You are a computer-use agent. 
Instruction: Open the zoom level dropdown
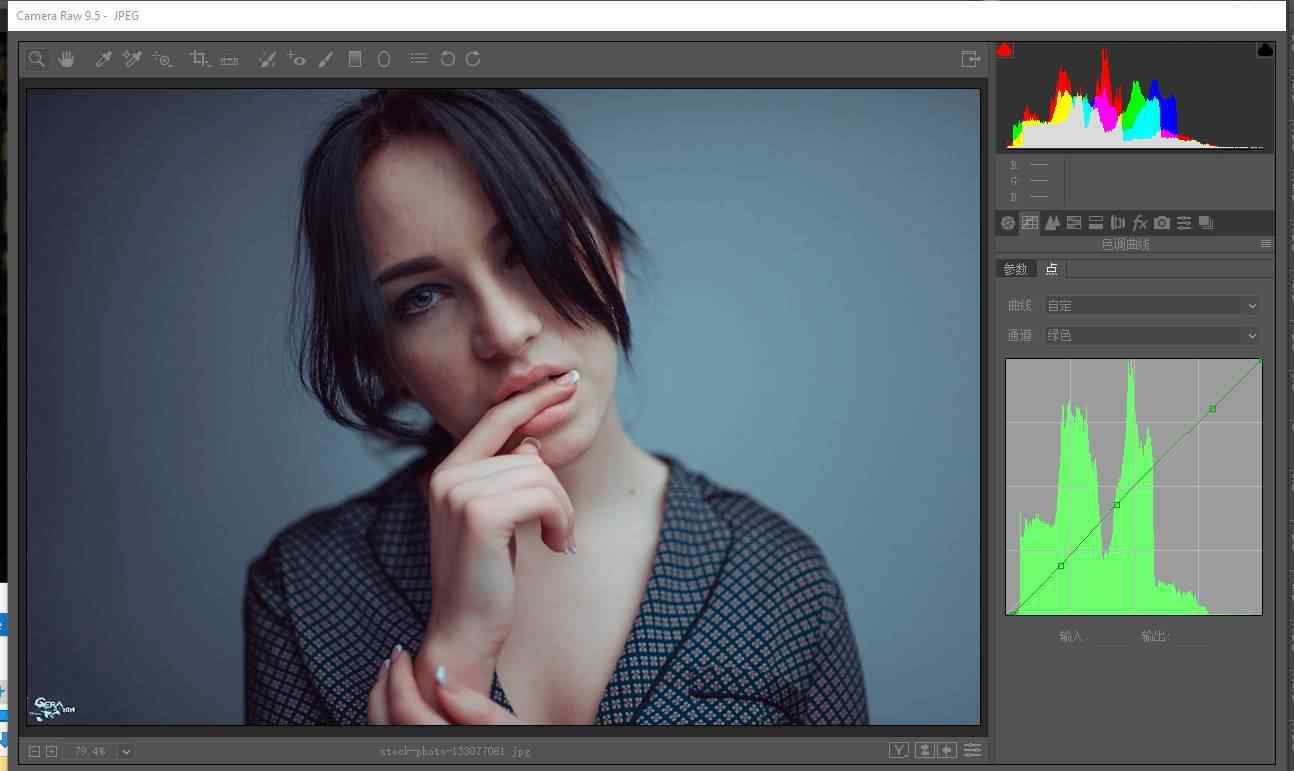126,751
